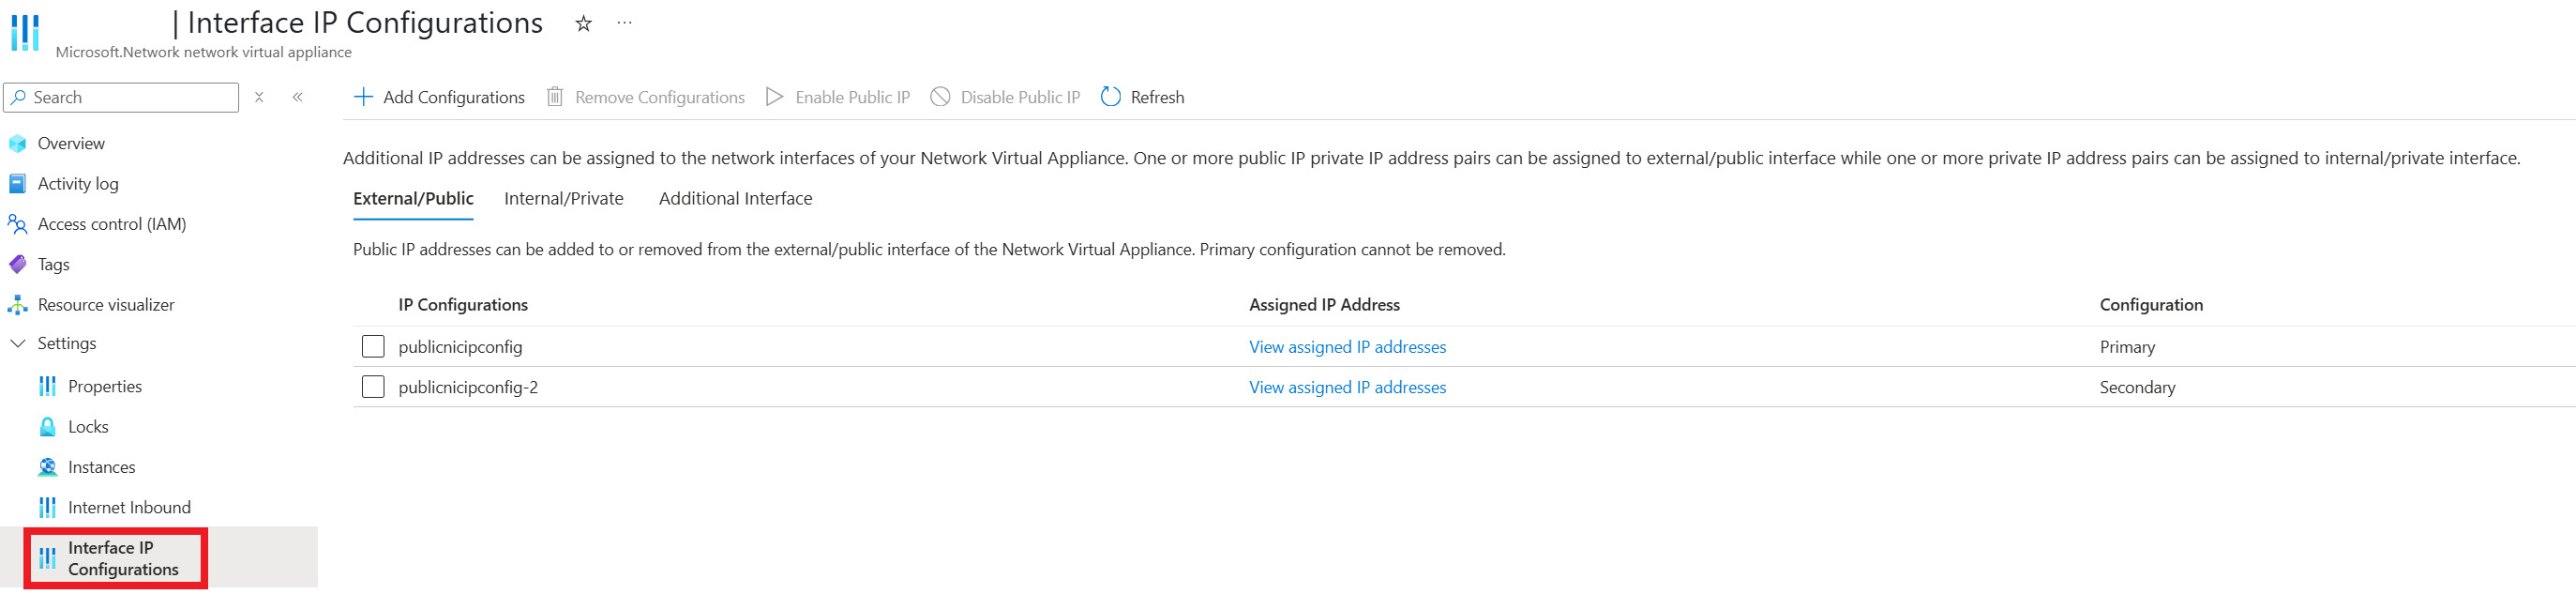Click the sidebar Search field
Screen dimensions: 2576x594
[121, 97]
